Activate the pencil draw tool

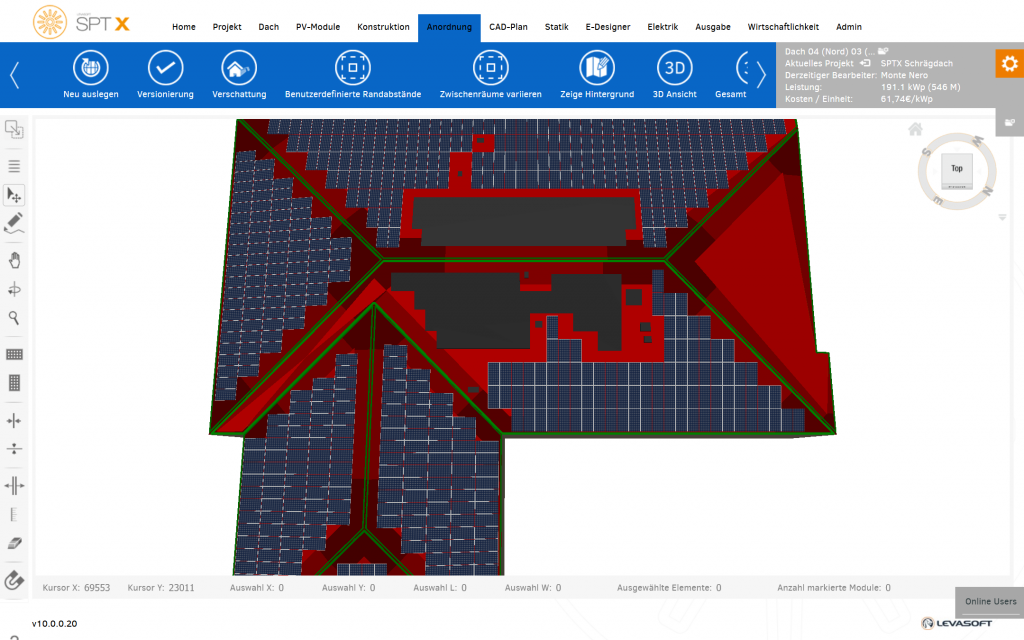pos(15,222)
